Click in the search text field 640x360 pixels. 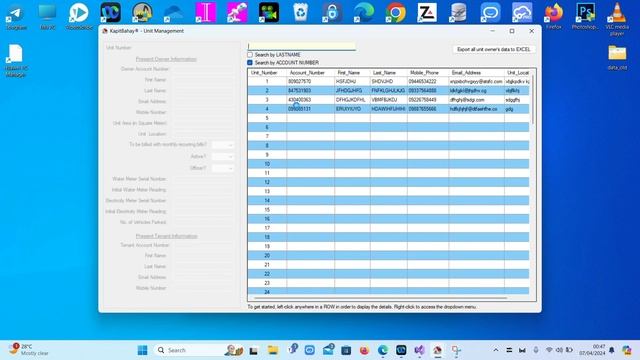tap(302, 46)
